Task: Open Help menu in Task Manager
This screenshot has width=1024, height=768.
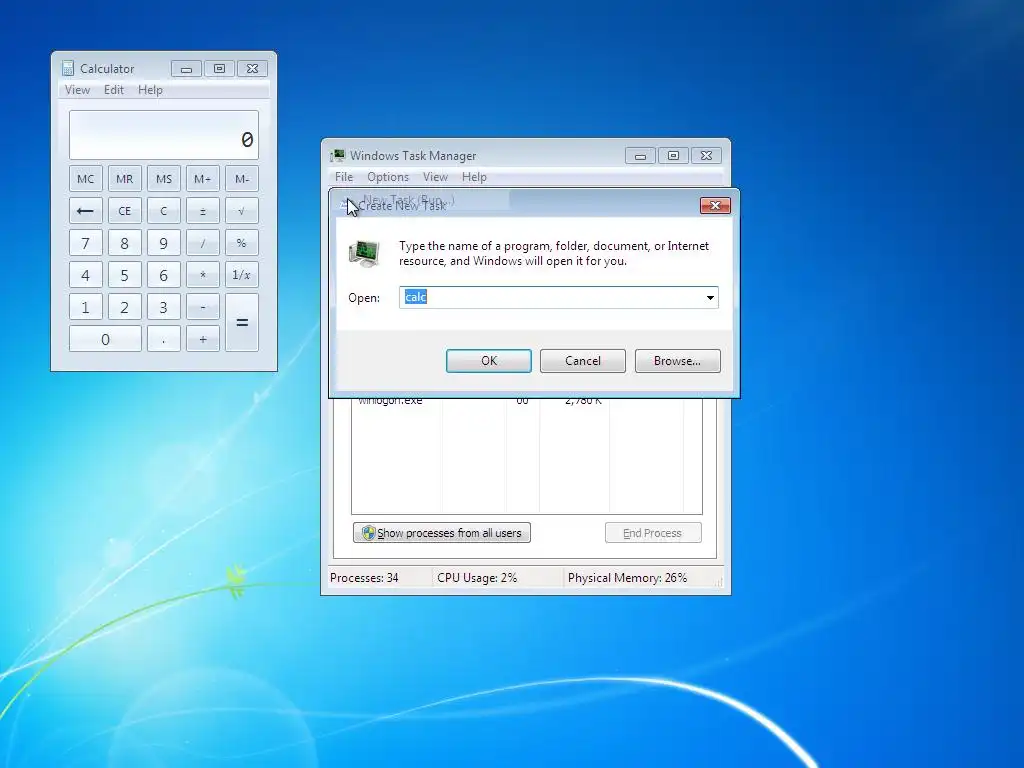Action: pos(474,177)
